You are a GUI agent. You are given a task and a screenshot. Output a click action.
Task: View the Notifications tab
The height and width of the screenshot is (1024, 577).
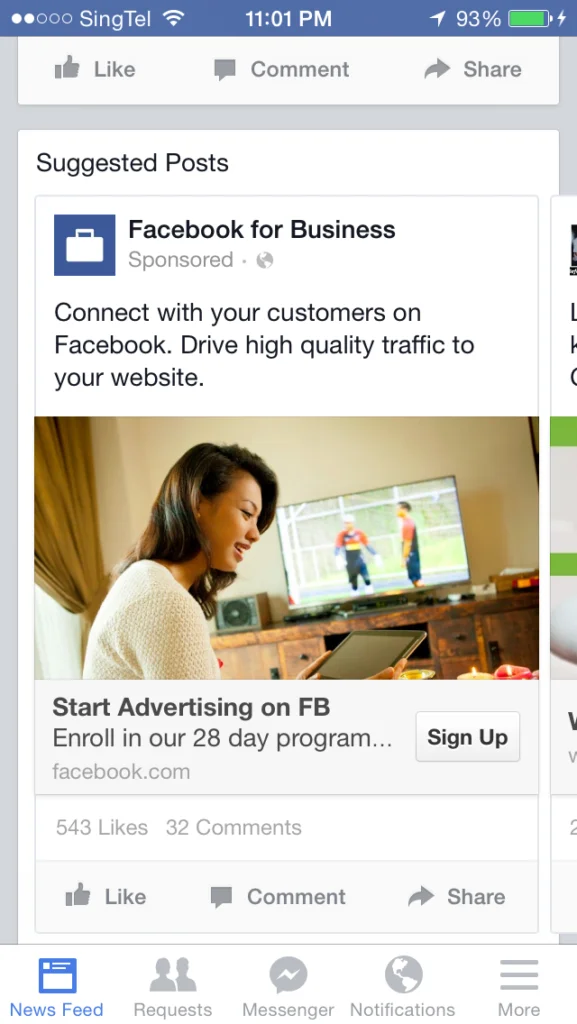coord(403,987)
